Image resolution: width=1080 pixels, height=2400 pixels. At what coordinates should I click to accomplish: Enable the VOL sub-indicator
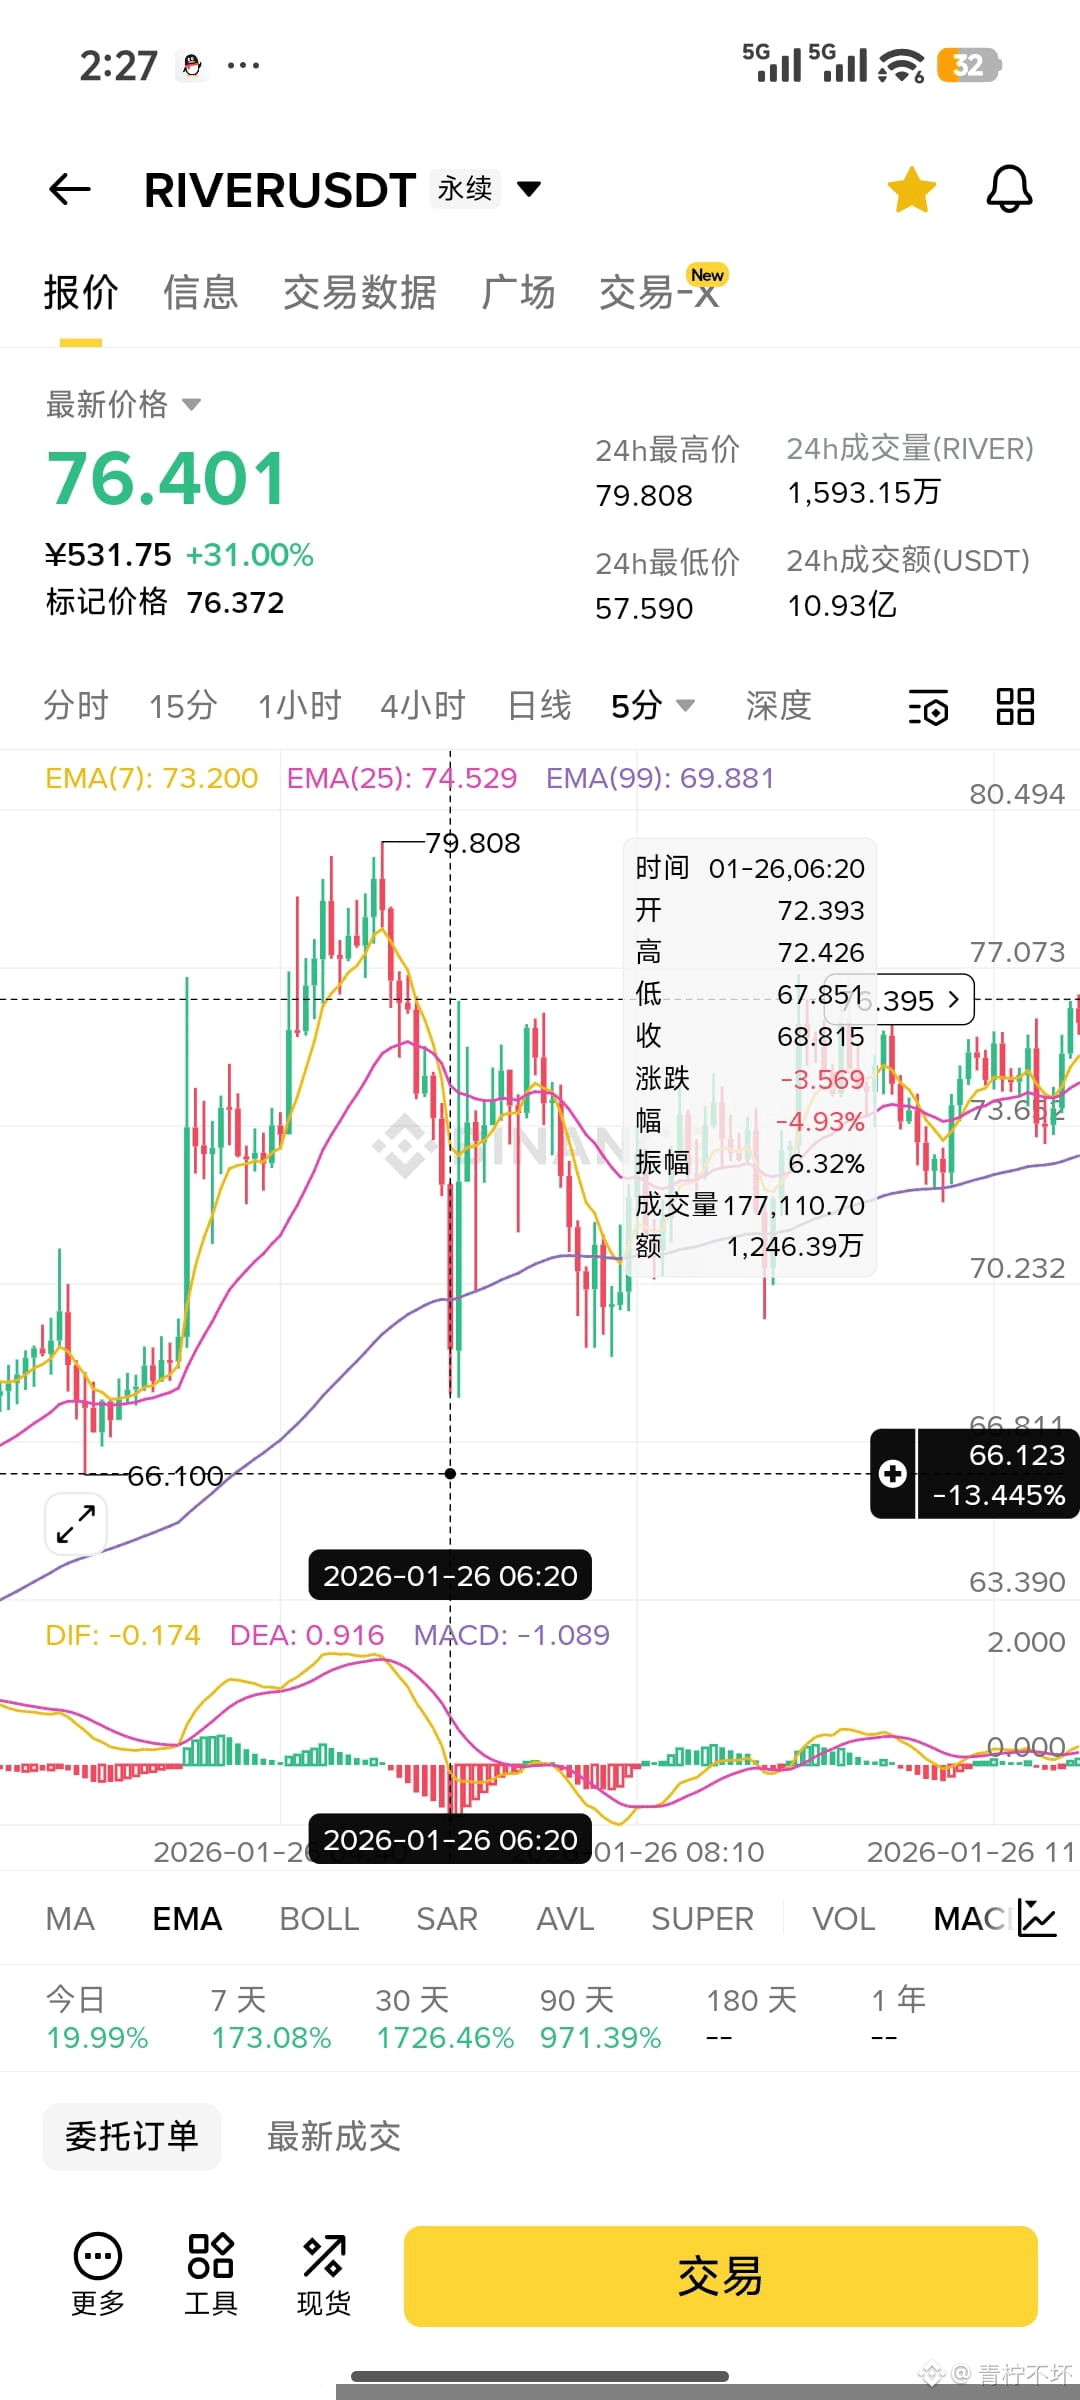tap(844, 1919)
